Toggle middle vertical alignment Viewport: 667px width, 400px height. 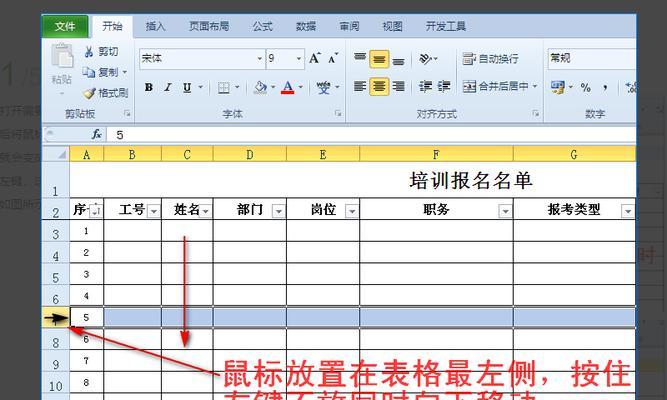(x=379, y=59)
